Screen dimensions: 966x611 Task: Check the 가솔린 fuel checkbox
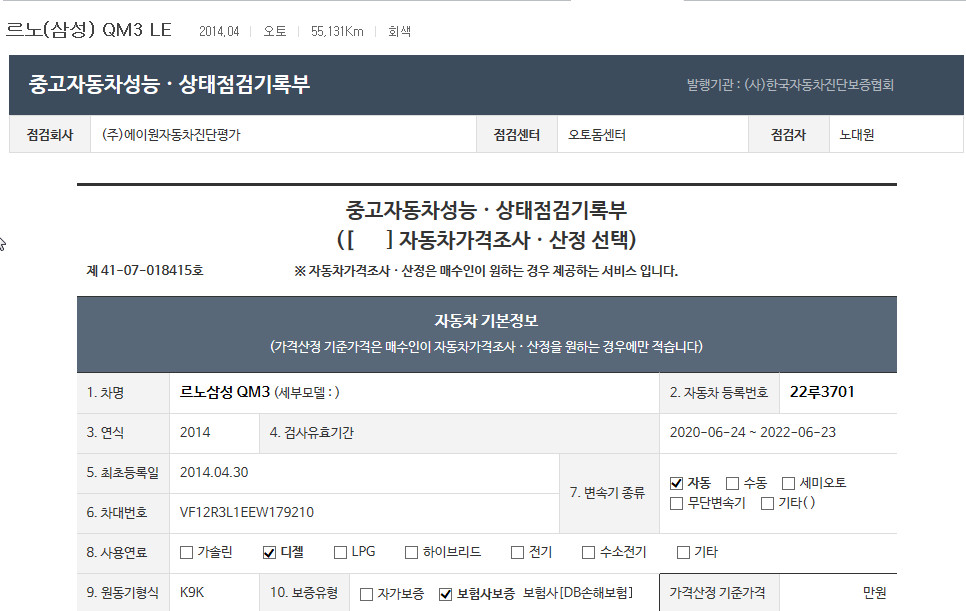(x=187, y=552)
